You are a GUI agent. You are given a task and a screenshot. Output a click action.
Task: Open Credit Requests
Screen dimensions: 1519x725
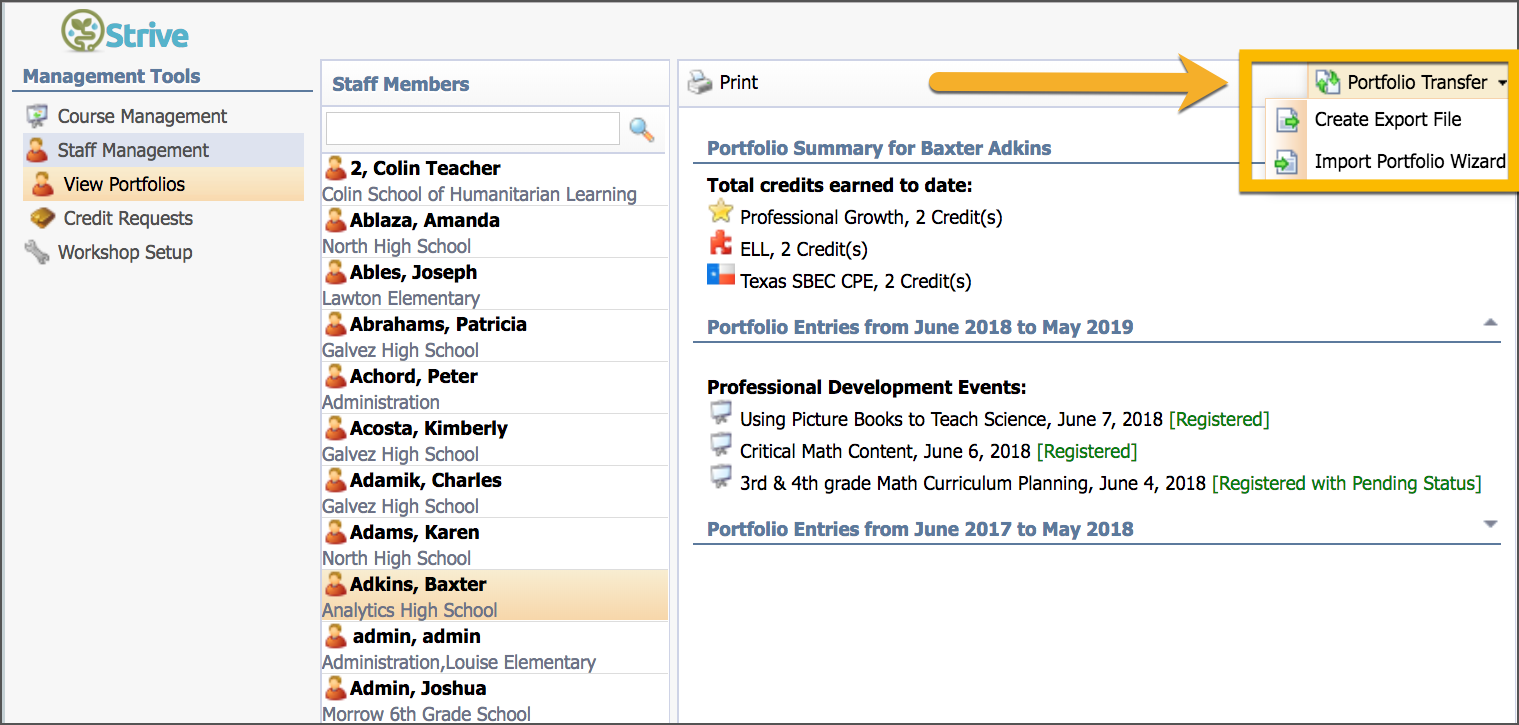click(x=128, y=218)
